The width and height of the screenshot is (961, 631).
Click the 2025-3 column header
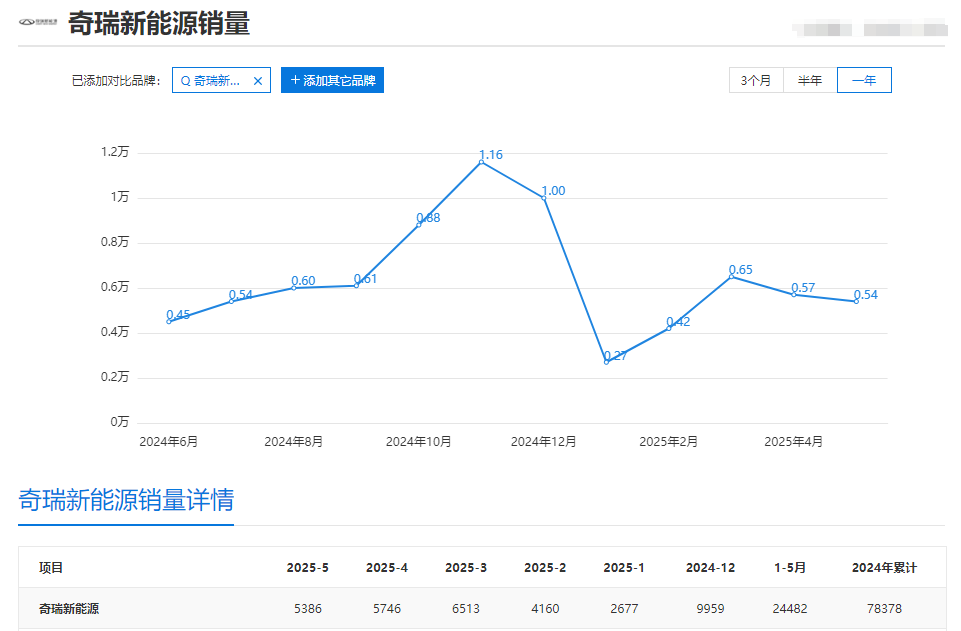click(466, 568)
